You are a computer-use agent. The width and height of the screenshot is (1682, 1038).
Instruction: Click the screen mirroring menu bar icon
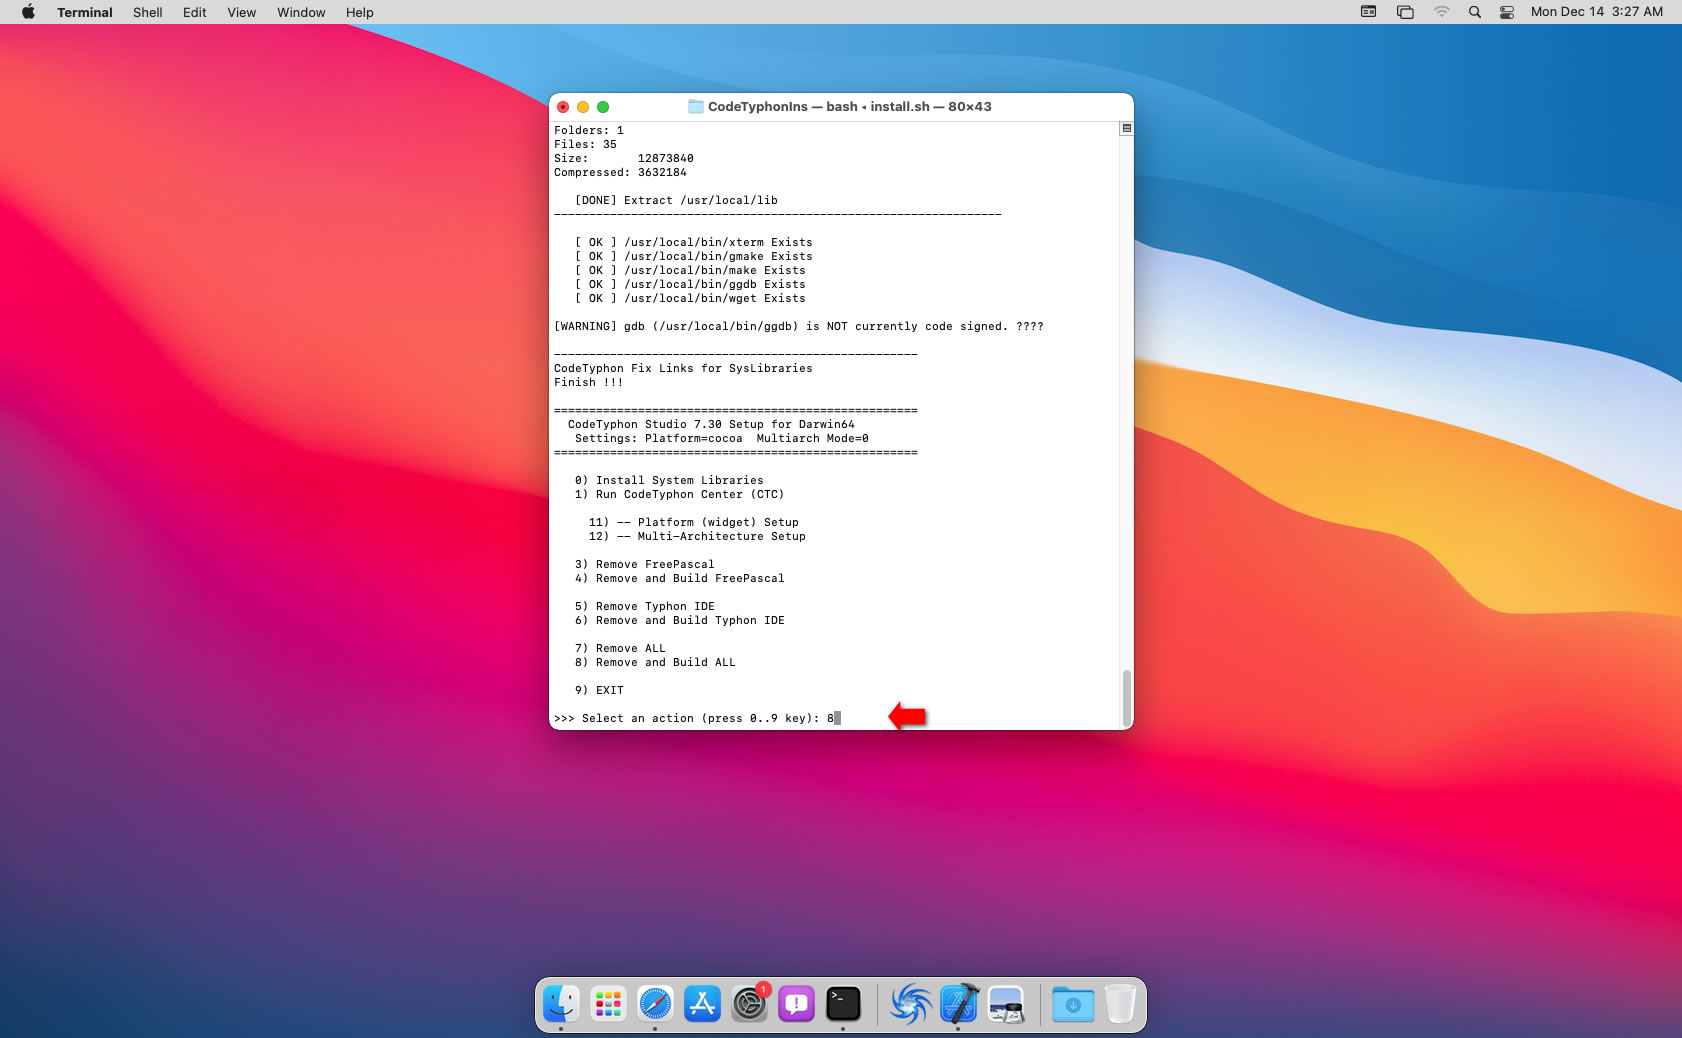pos(1405,12)
